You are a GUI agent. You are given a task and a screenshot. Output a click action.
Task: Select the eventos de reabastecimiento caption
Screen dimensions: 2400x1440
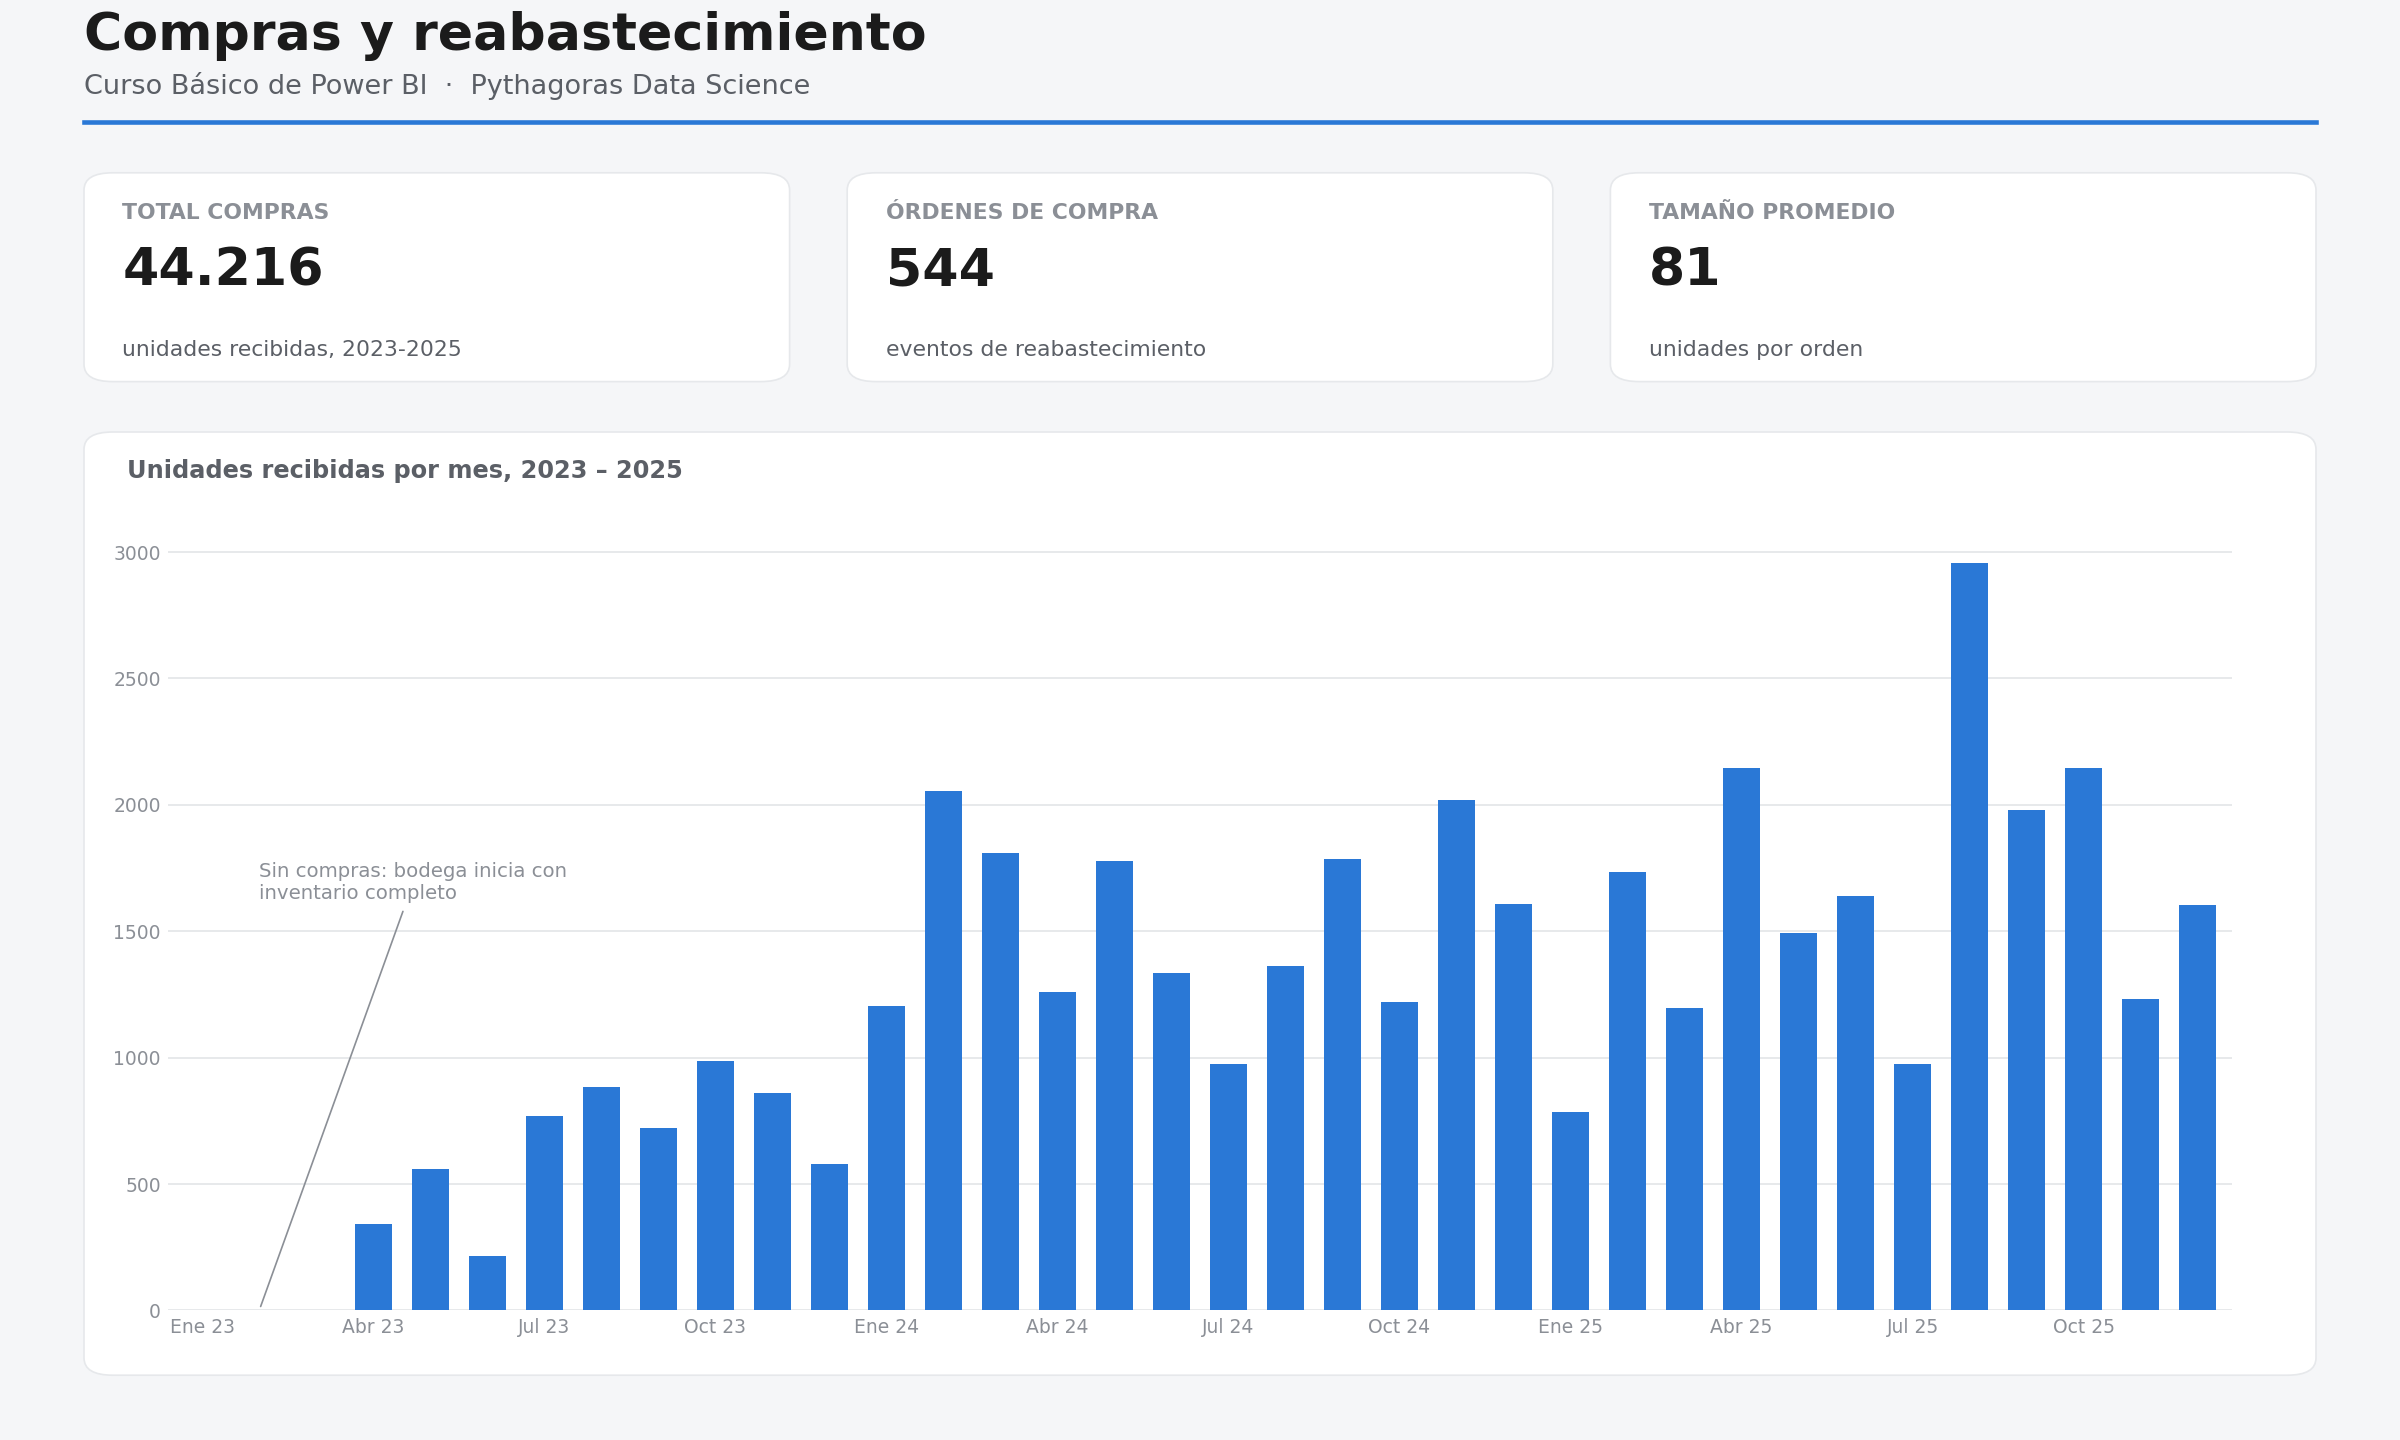(1045, 349)
